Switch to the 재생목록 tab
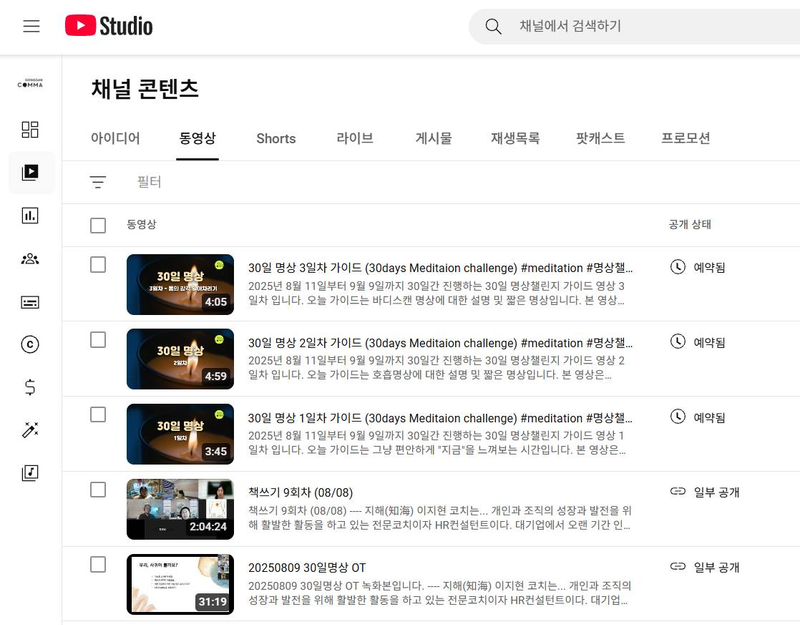The height and width of the screenshot is (625, 800). click(x=515, y=138)
